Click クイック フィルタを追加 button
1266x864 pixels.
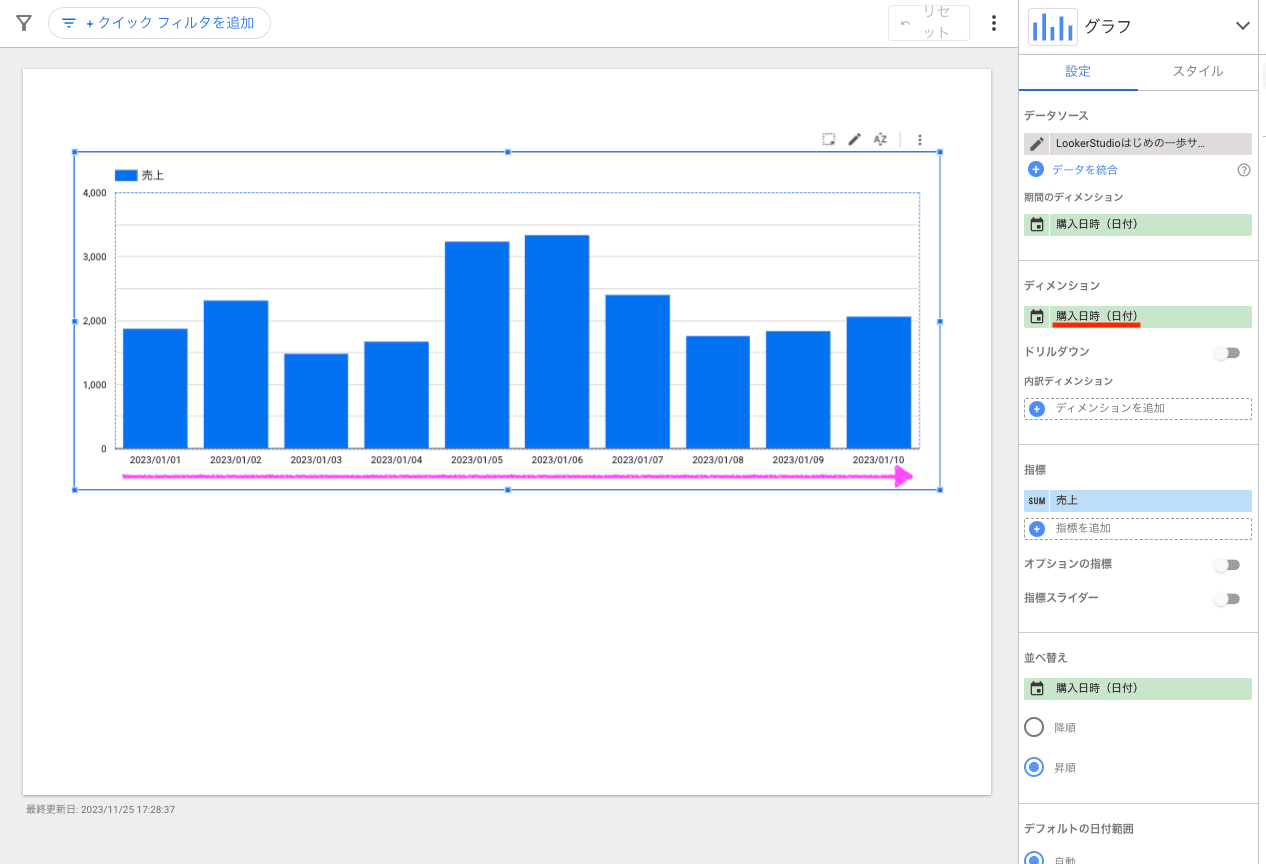159,23
